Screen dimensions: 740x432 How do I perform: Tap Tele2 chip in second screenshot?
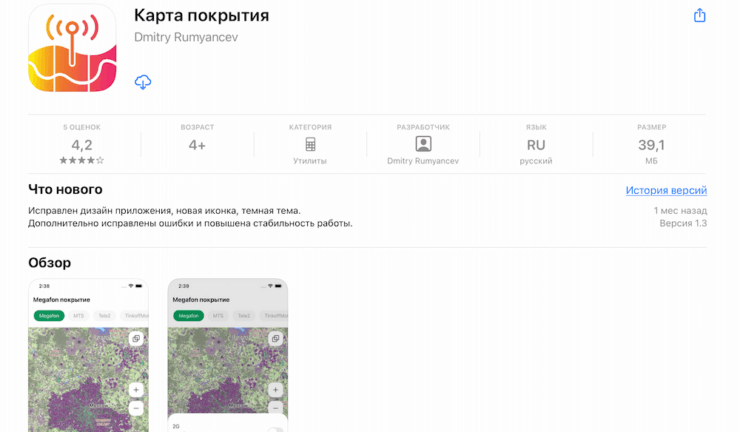[244, 316]
